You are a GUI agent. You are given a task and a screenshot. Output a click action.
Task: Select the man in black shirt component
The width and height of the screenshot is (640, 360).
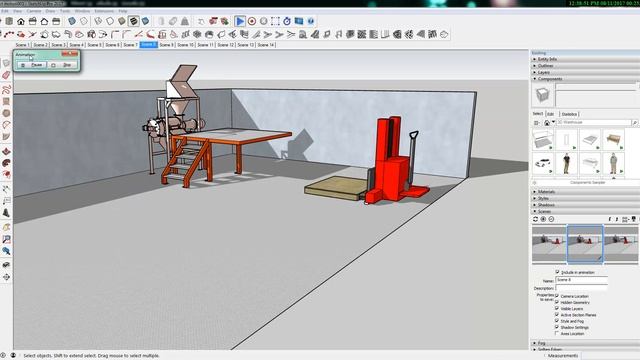(566, 163)
